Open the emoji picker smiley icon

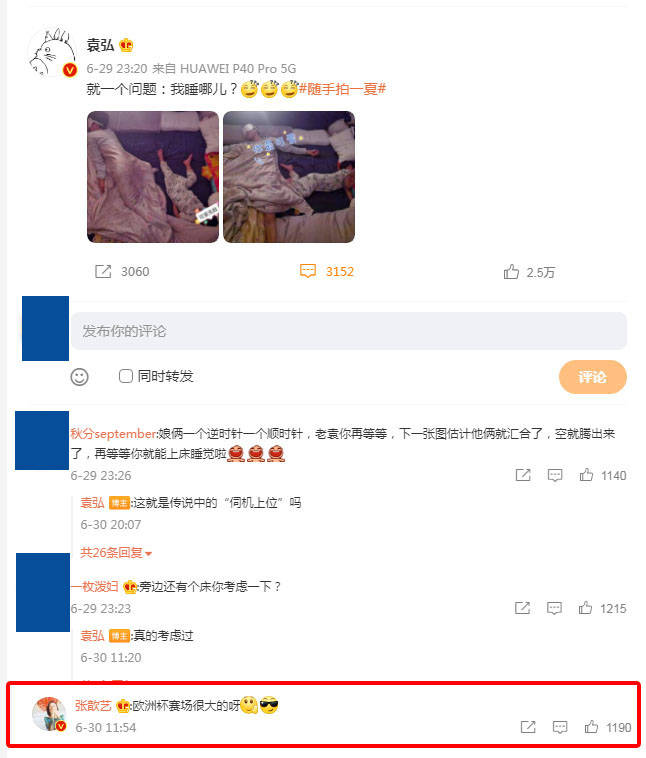tap(80, 377)
